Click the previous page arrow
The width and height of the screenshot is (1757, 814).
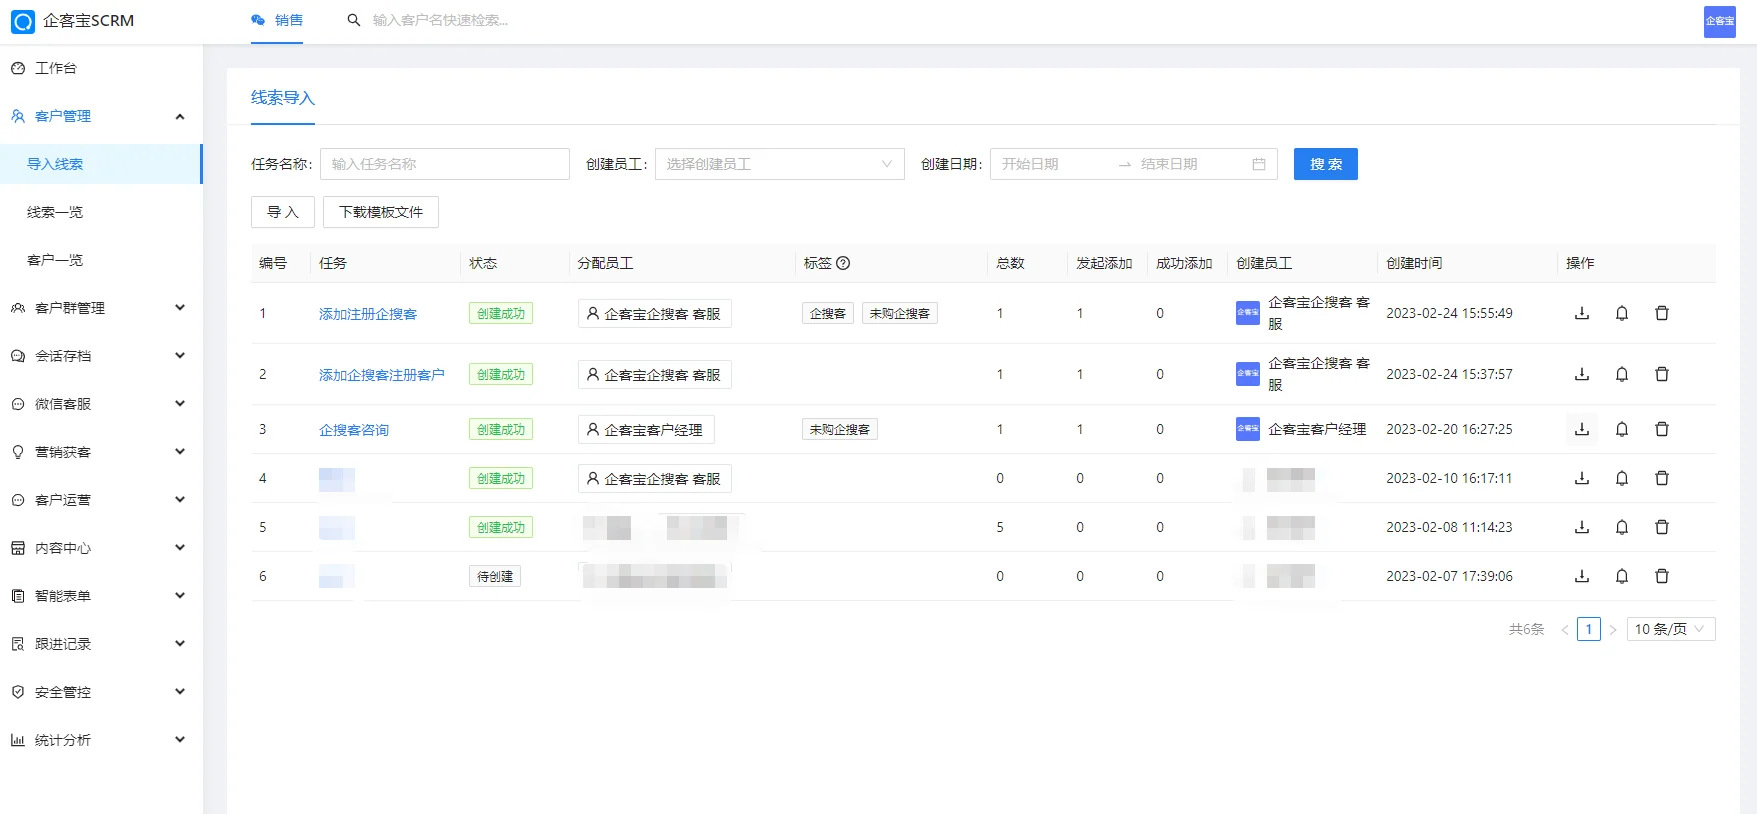pyautogui.click(x=1565, y=629)
